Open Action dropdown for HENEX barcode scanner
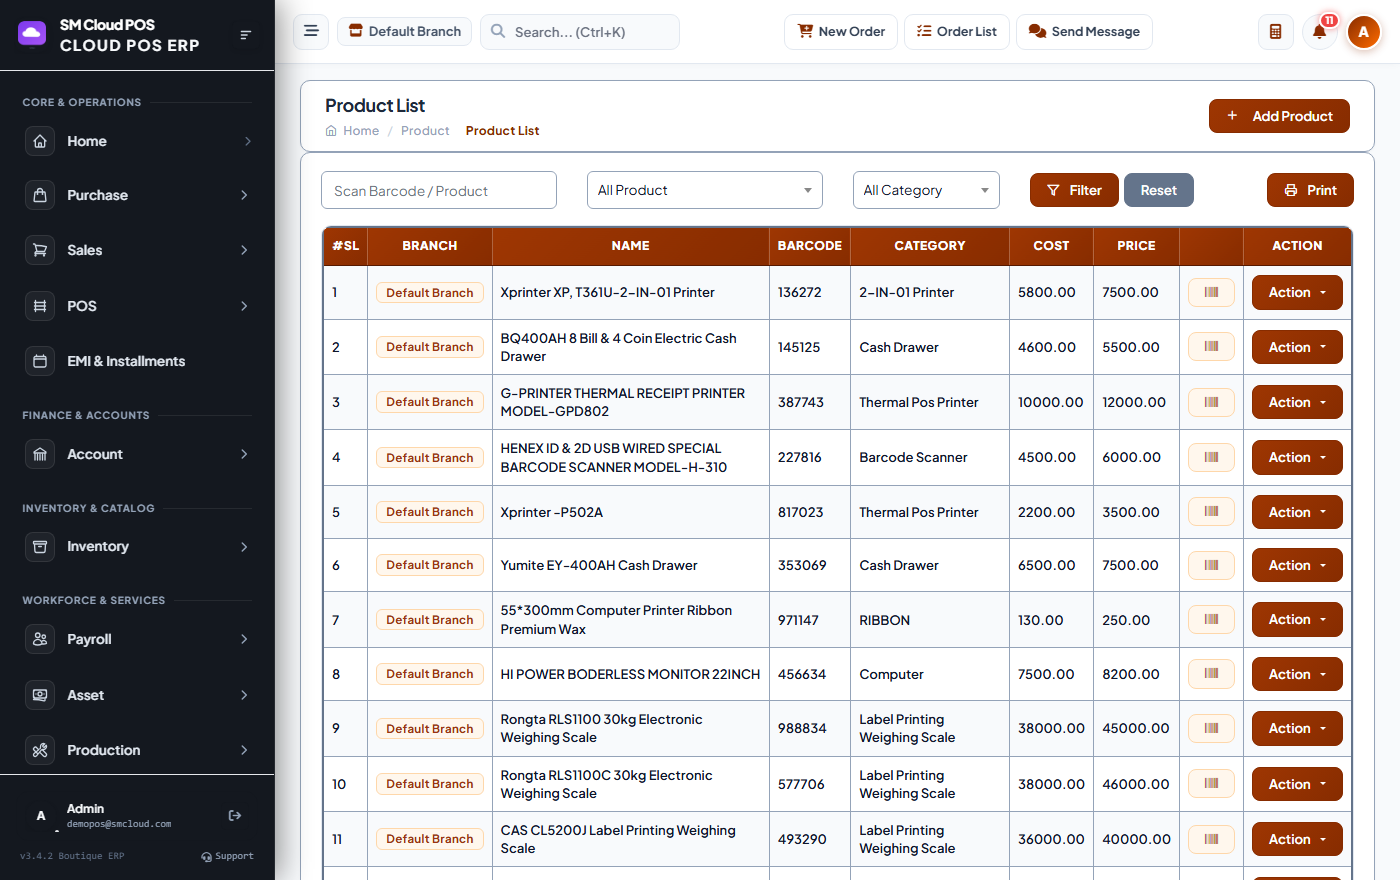1400x880 pixels. (1297, 457)
